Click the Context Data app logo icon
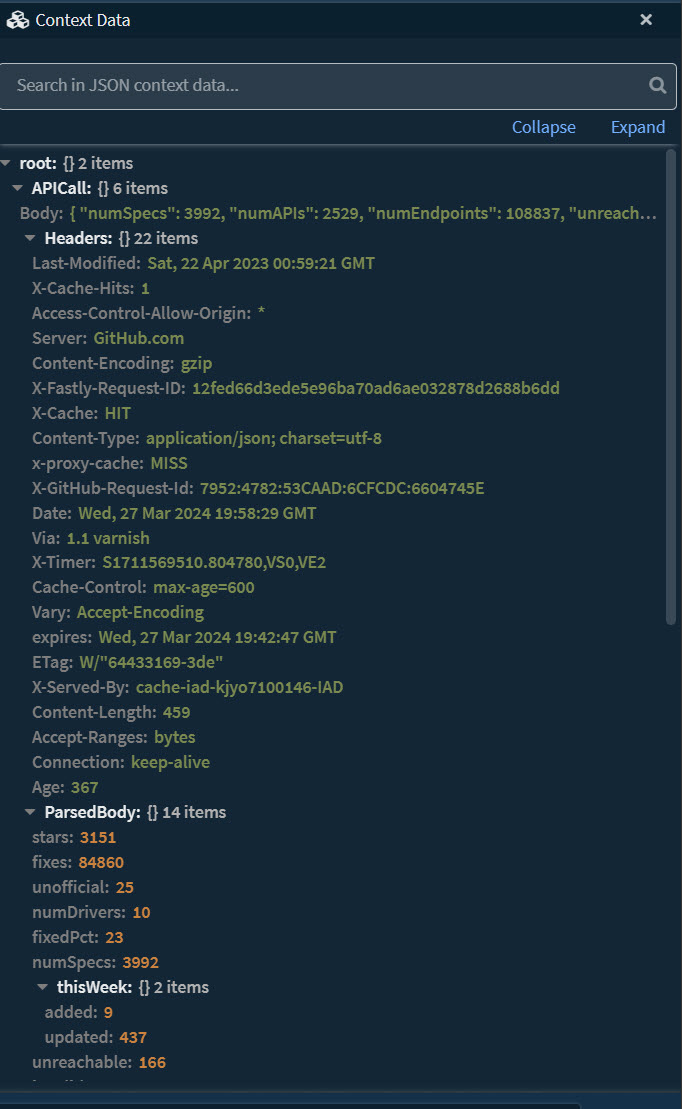Screen dimensions: 682x1109 [17, 19]
